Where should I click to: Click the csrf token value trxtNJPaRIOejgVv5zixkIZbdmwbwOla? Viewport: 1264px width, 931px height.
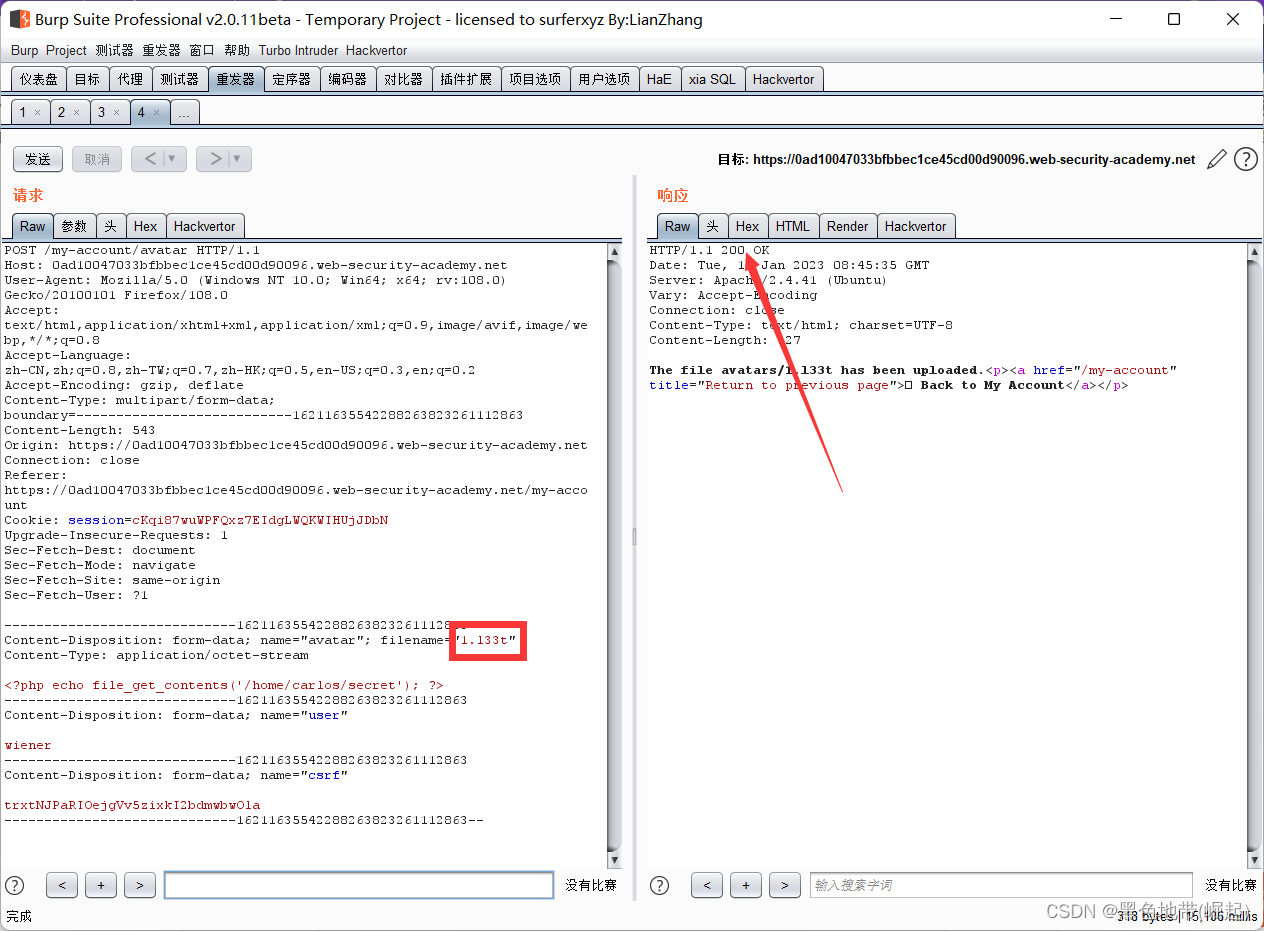(x=132, y=805)
